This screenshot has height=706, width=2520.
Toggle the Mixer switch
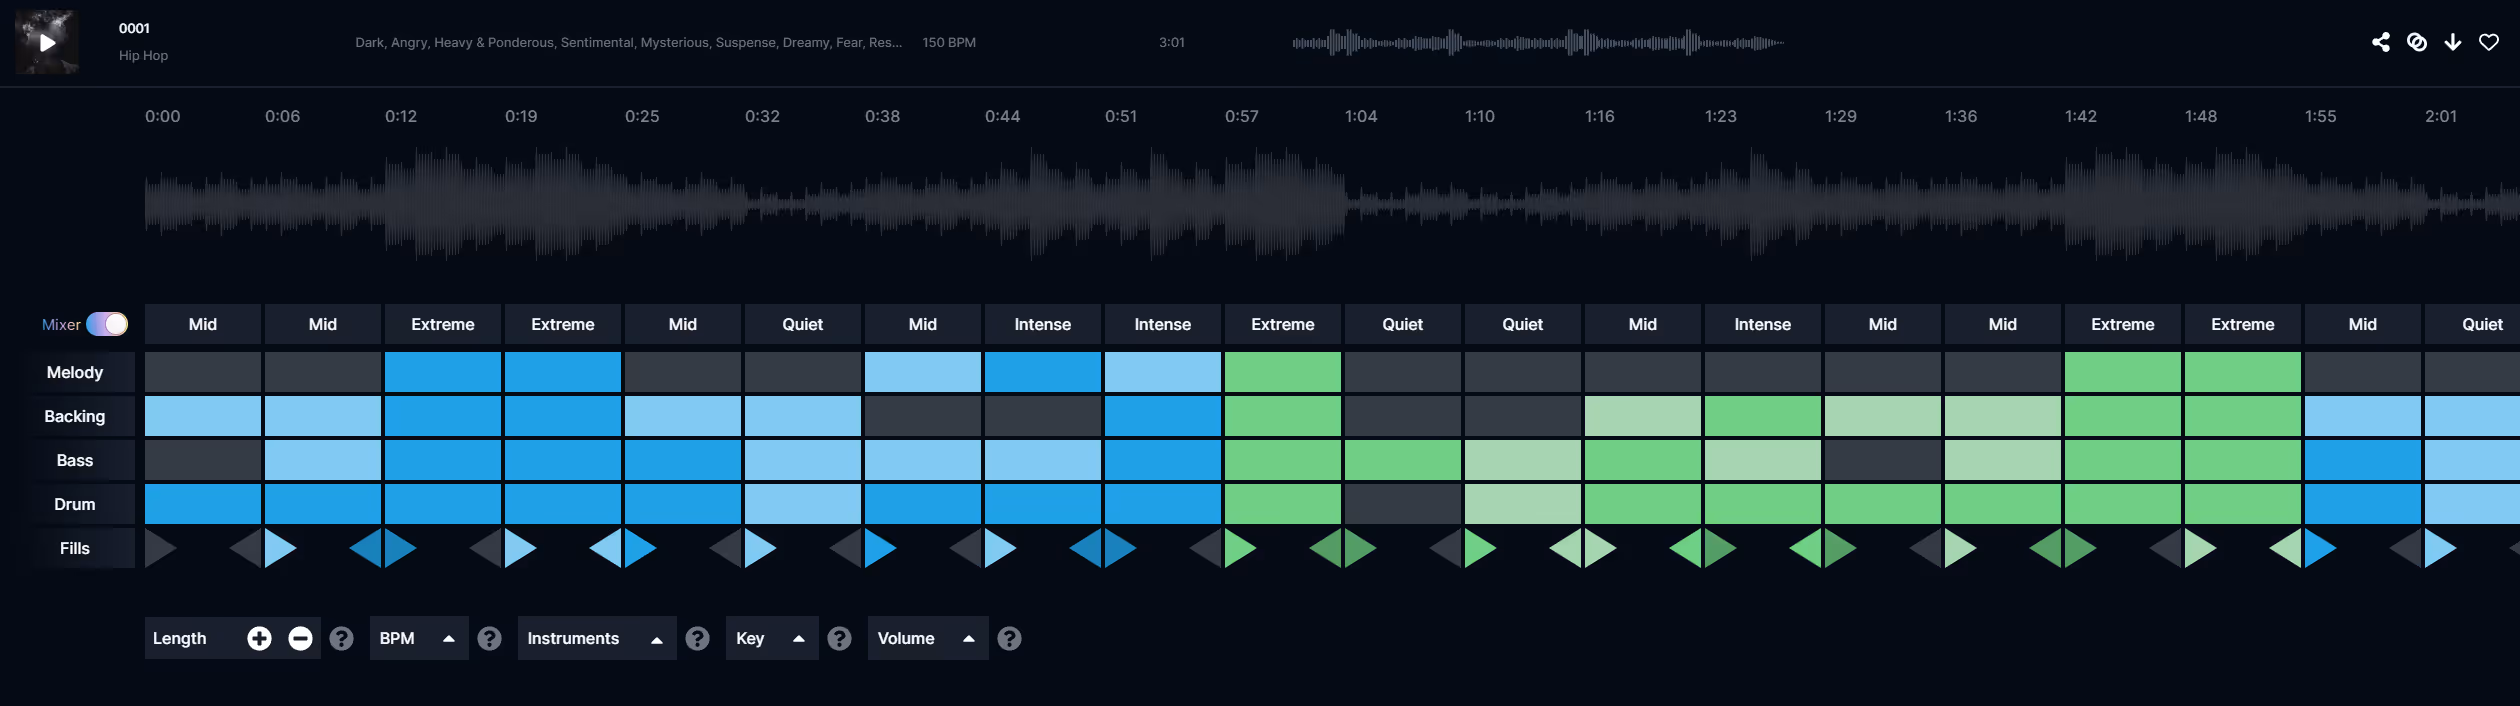[x=107, y=324]
